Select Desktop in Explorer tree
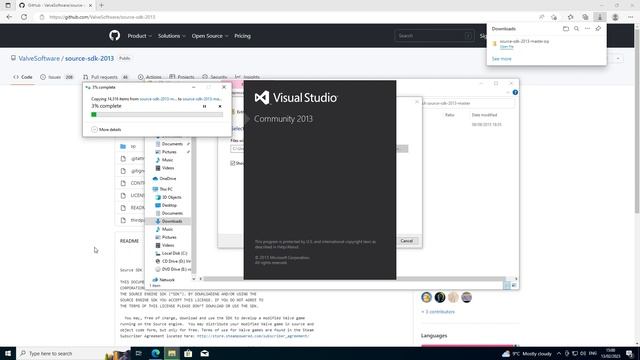This screenshot has height=360, width=640. 166,205
